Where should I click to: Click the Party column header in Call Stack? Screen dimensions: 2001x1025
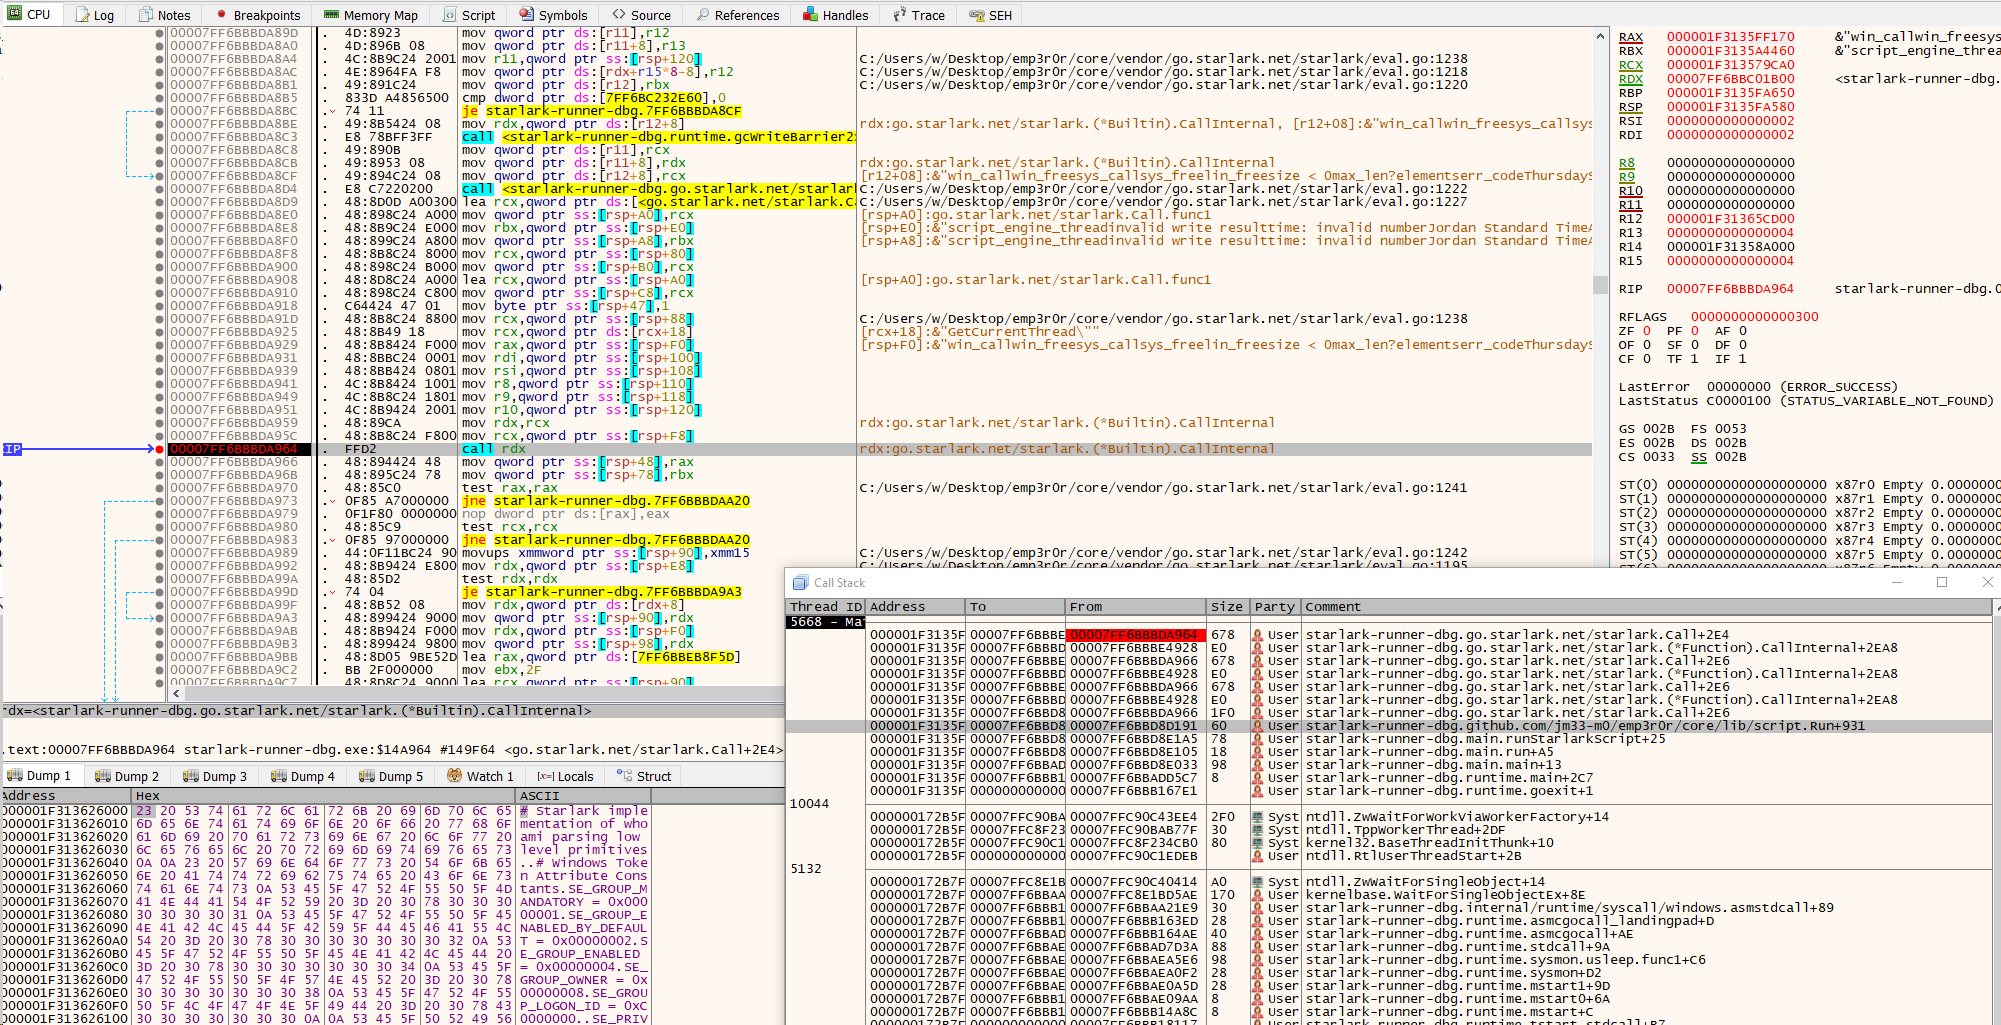click(1275, 607)
